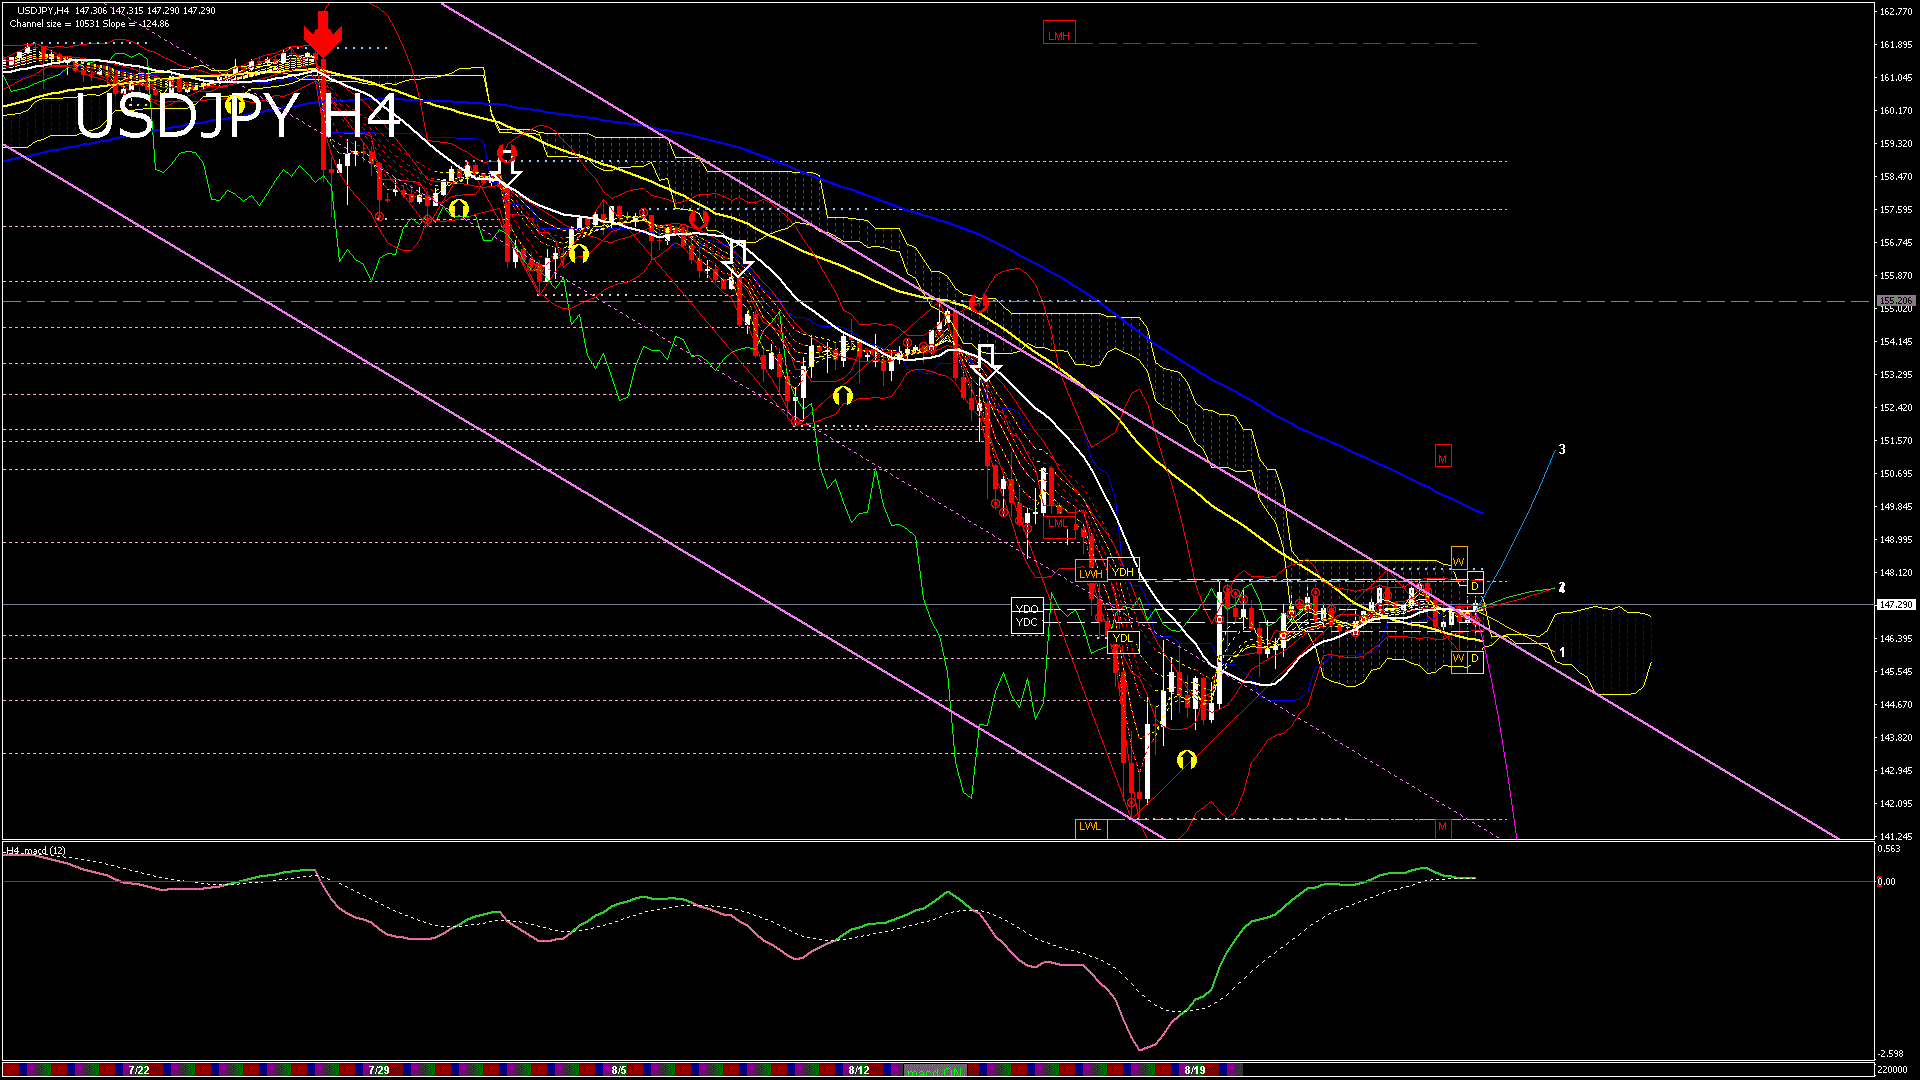The width and height of the screenshot is (1920, 1080).
Task: Click the USDJPY,H4 OHLC header text
Action: coord(116,10)
